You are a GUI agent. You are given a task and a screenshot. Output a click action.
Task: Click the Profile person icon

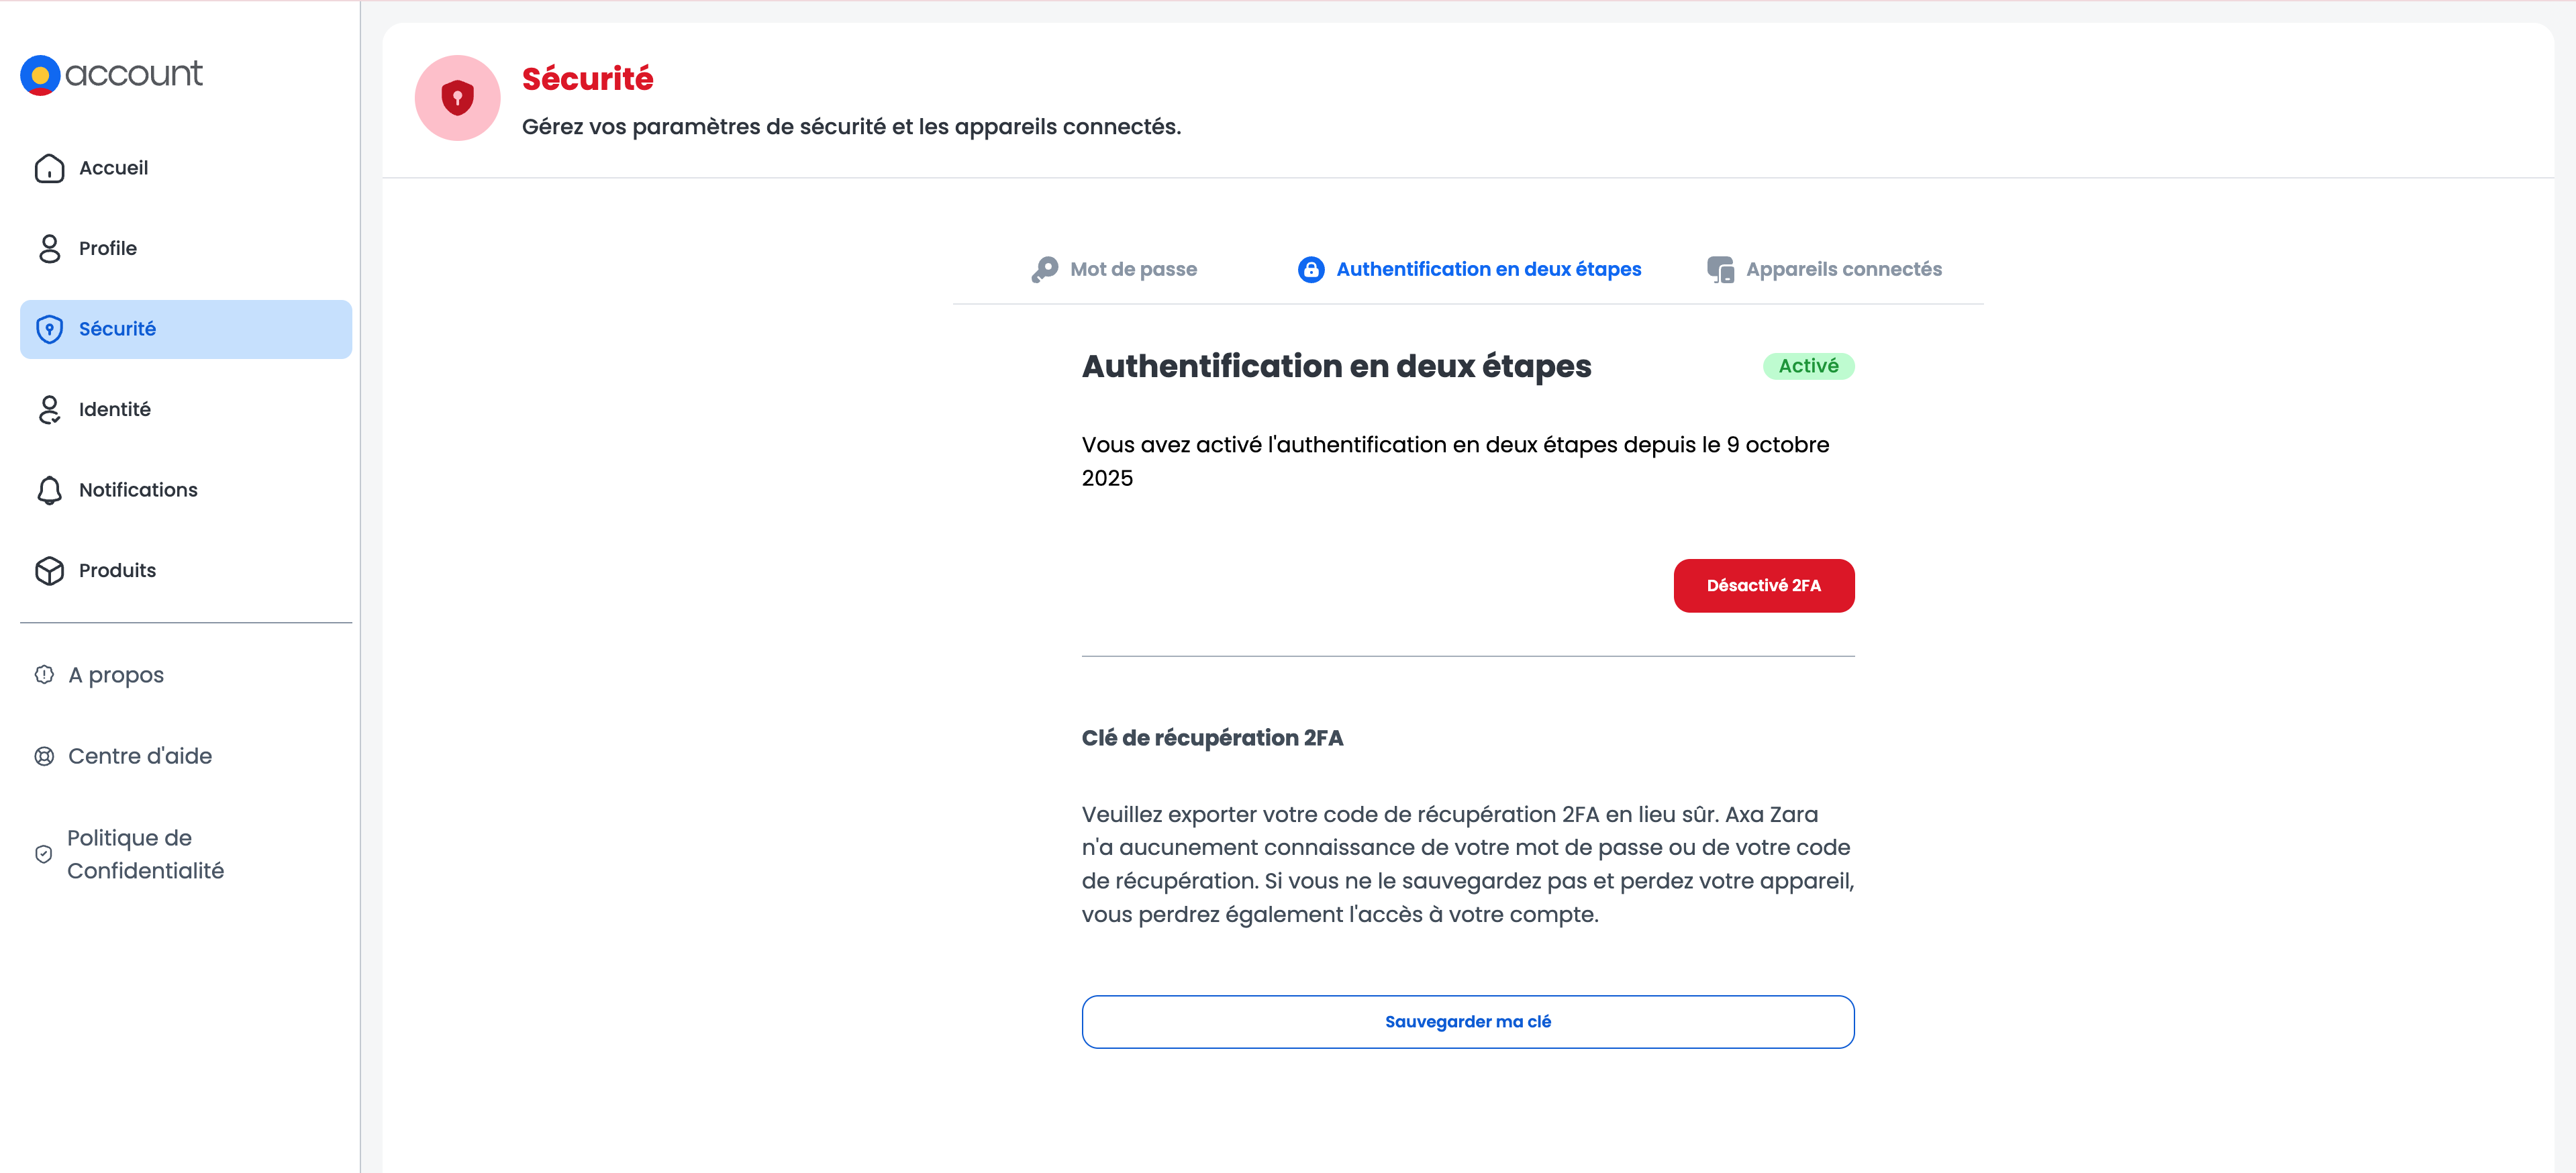pyautogui.click(x=49, y=248)
